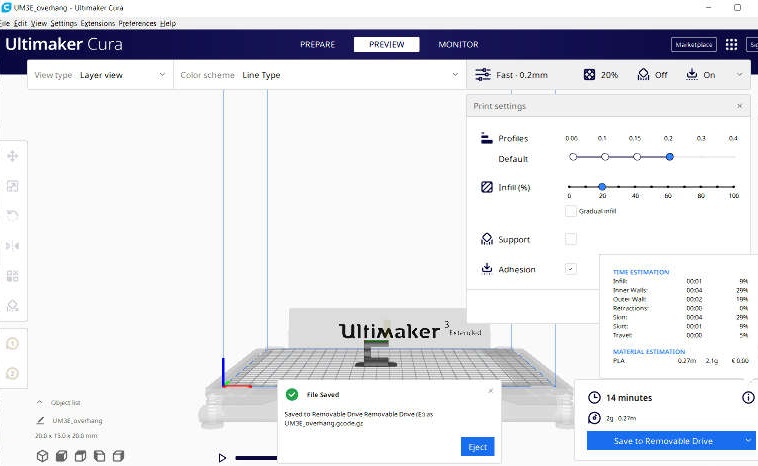Switch to left side view cube icon

click(x=99, y=456)
